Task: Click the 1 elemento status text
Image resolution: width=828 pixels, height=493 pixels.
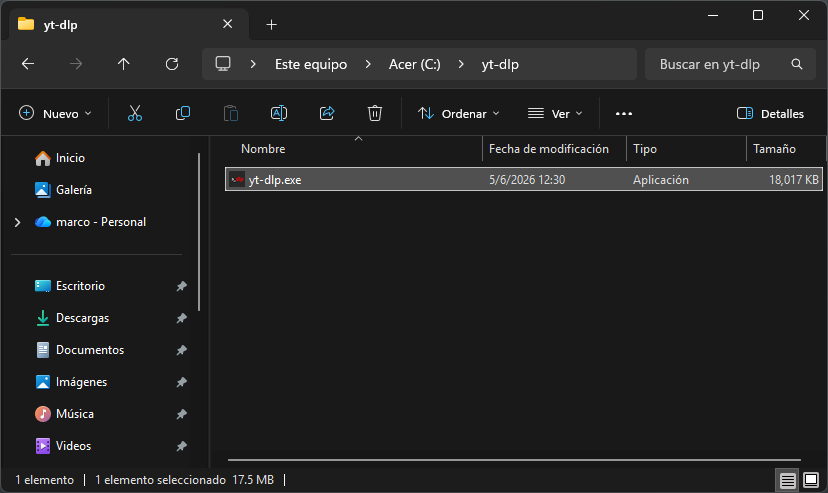Action: pyautogui.click(x=44, y=480)
